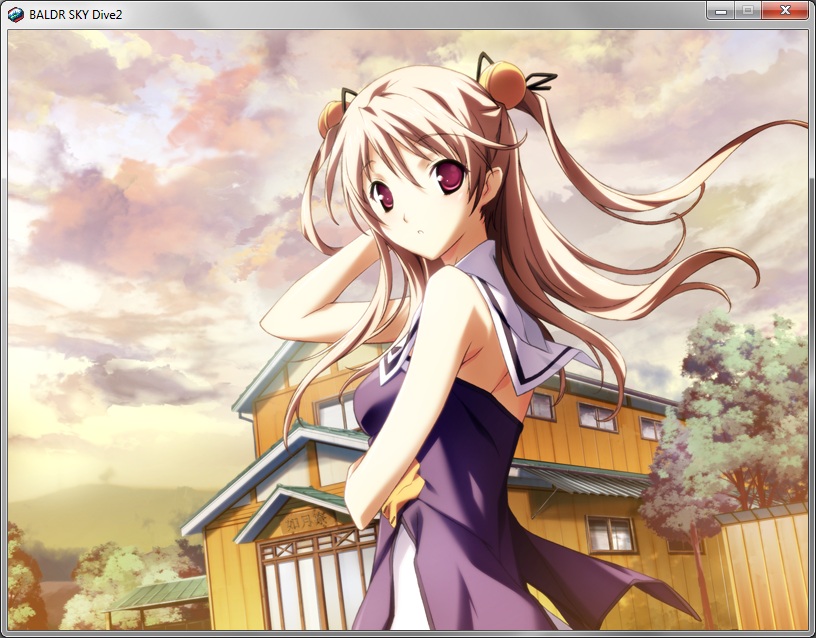Minimize the BALDR SKY Dive2 window
The height and width of the screenshot is (638, 816).
pos(721,10)
